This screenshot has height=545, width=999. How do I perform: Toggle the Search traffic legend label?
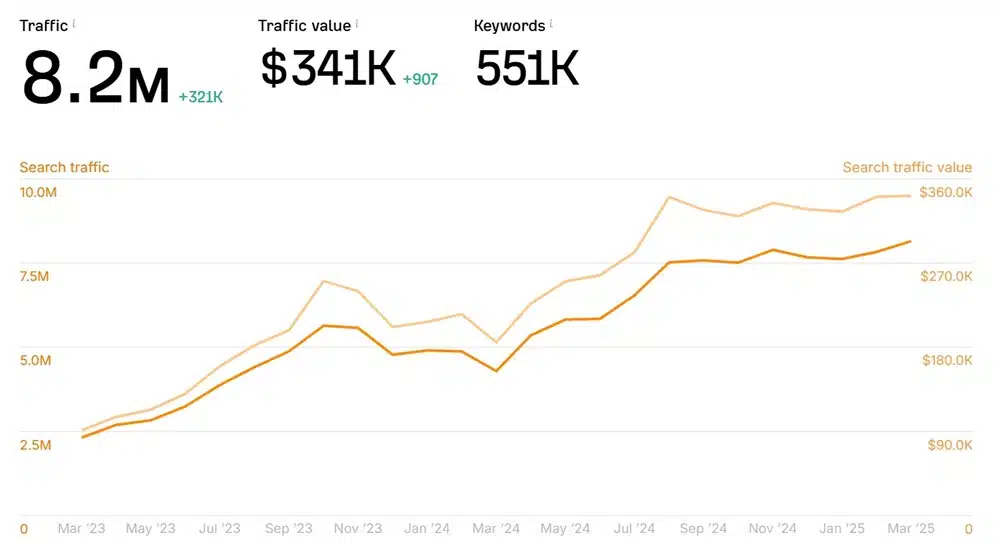click(64, 167)
